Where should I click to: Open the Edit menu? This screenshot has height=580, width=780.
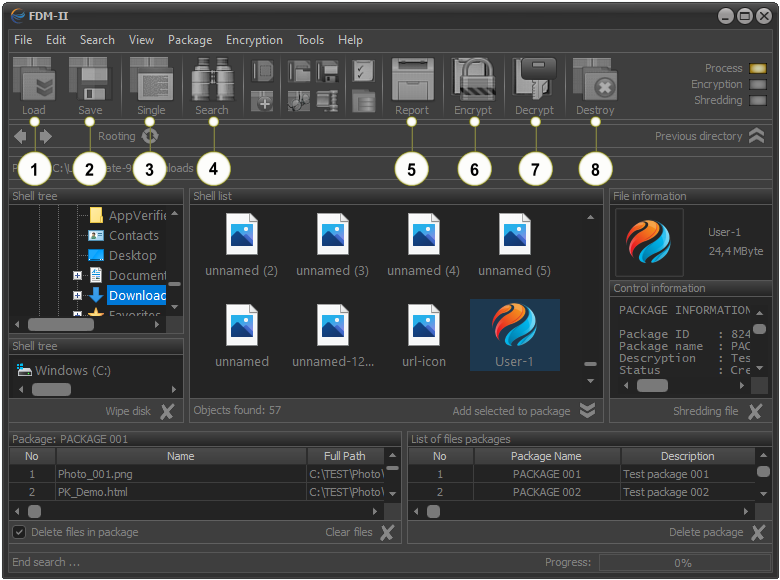coord(56,40)
